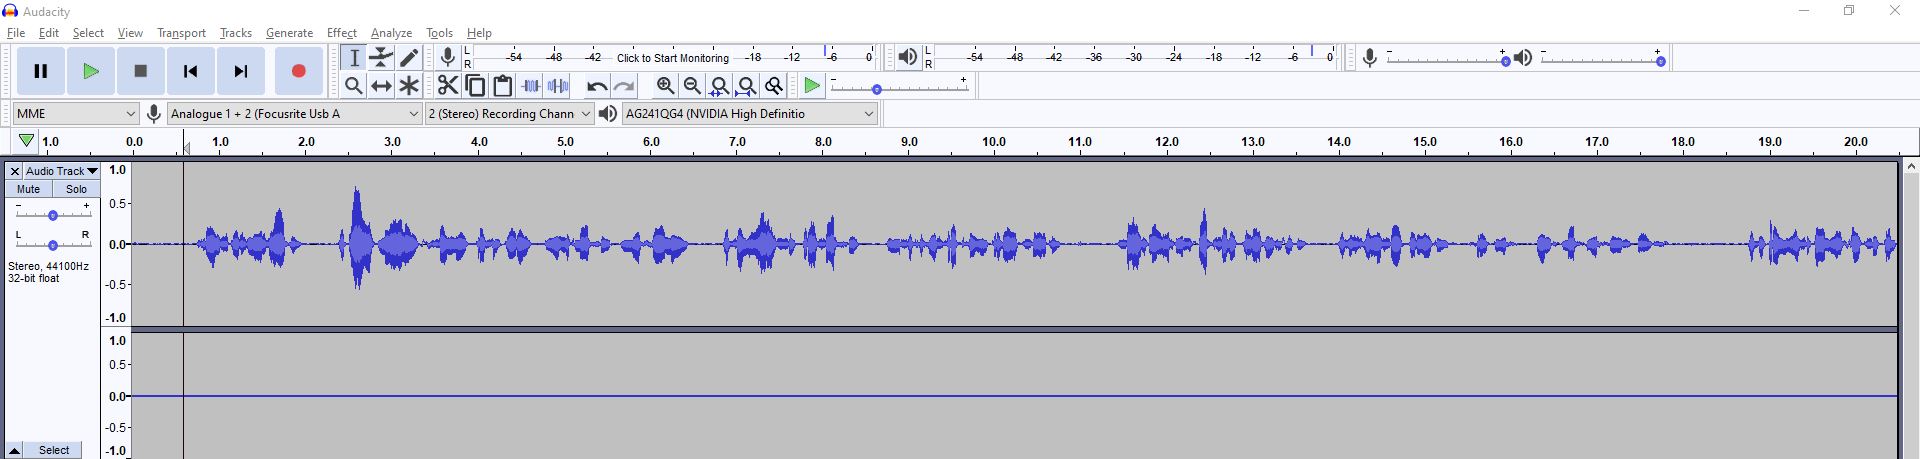Fit selection to window width
Screen dimensions: 1920x459
719,86
